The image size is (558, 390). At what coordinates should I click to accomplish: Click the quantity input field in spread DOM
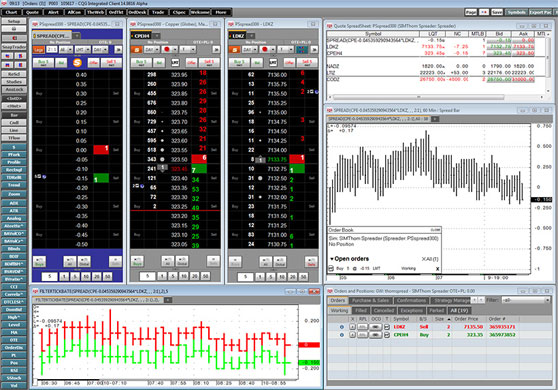[x=49, y=276]
